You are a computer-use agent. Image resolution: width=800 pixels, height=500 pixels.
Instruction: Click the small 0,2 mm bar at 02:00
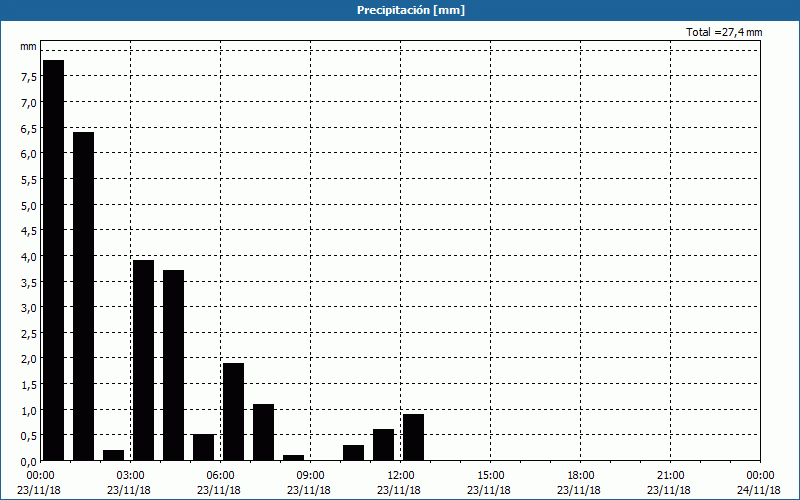(x=113, y=455)
